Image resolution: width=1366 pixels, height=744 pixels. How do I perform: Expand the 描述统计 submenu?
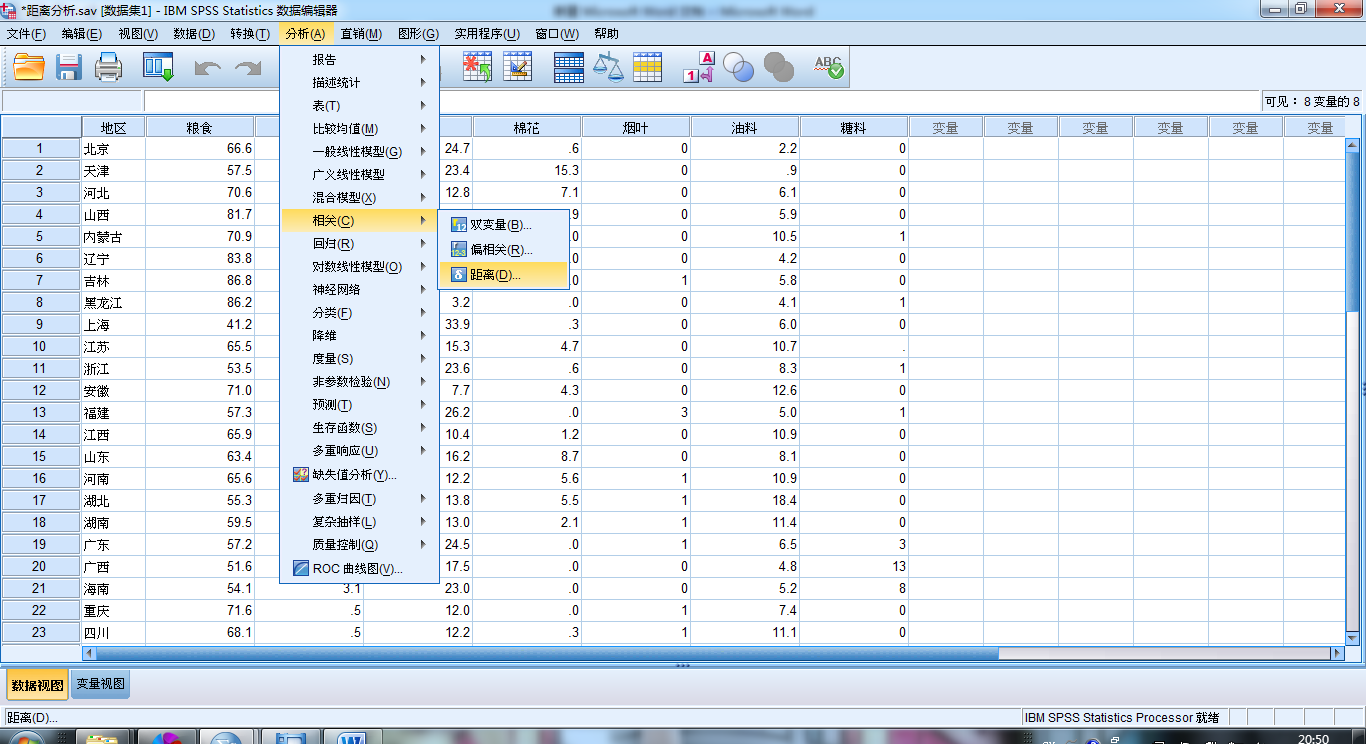pos(360,83)
